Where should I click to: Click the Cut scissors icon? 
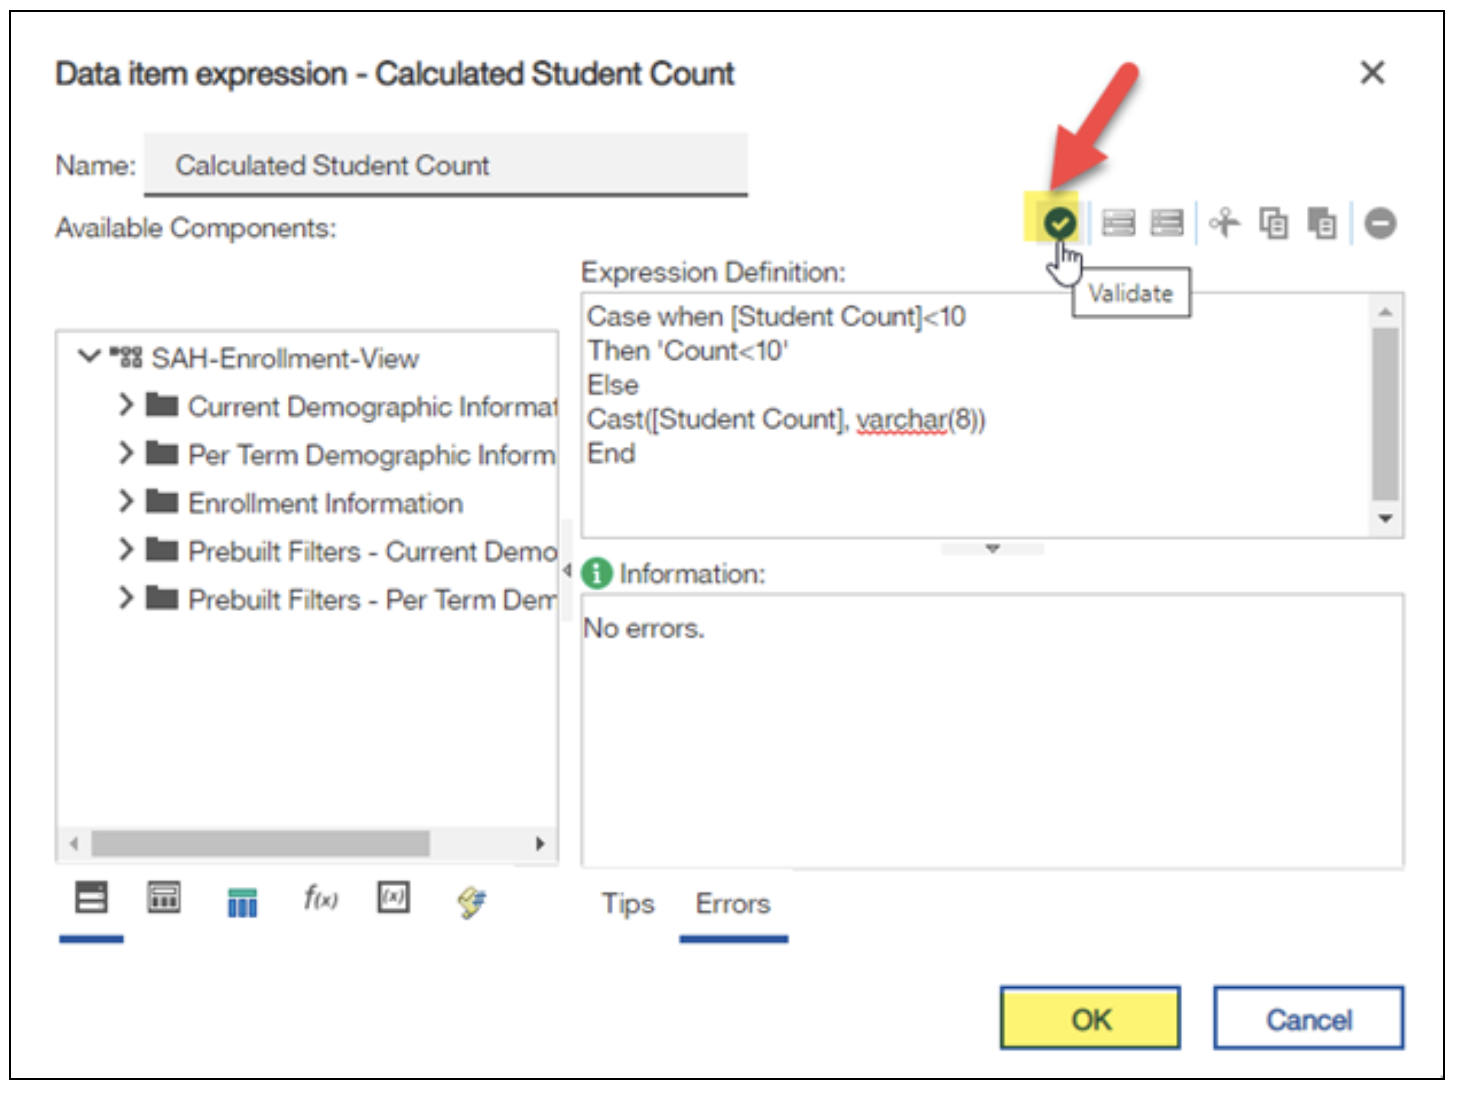(1224, 222)
